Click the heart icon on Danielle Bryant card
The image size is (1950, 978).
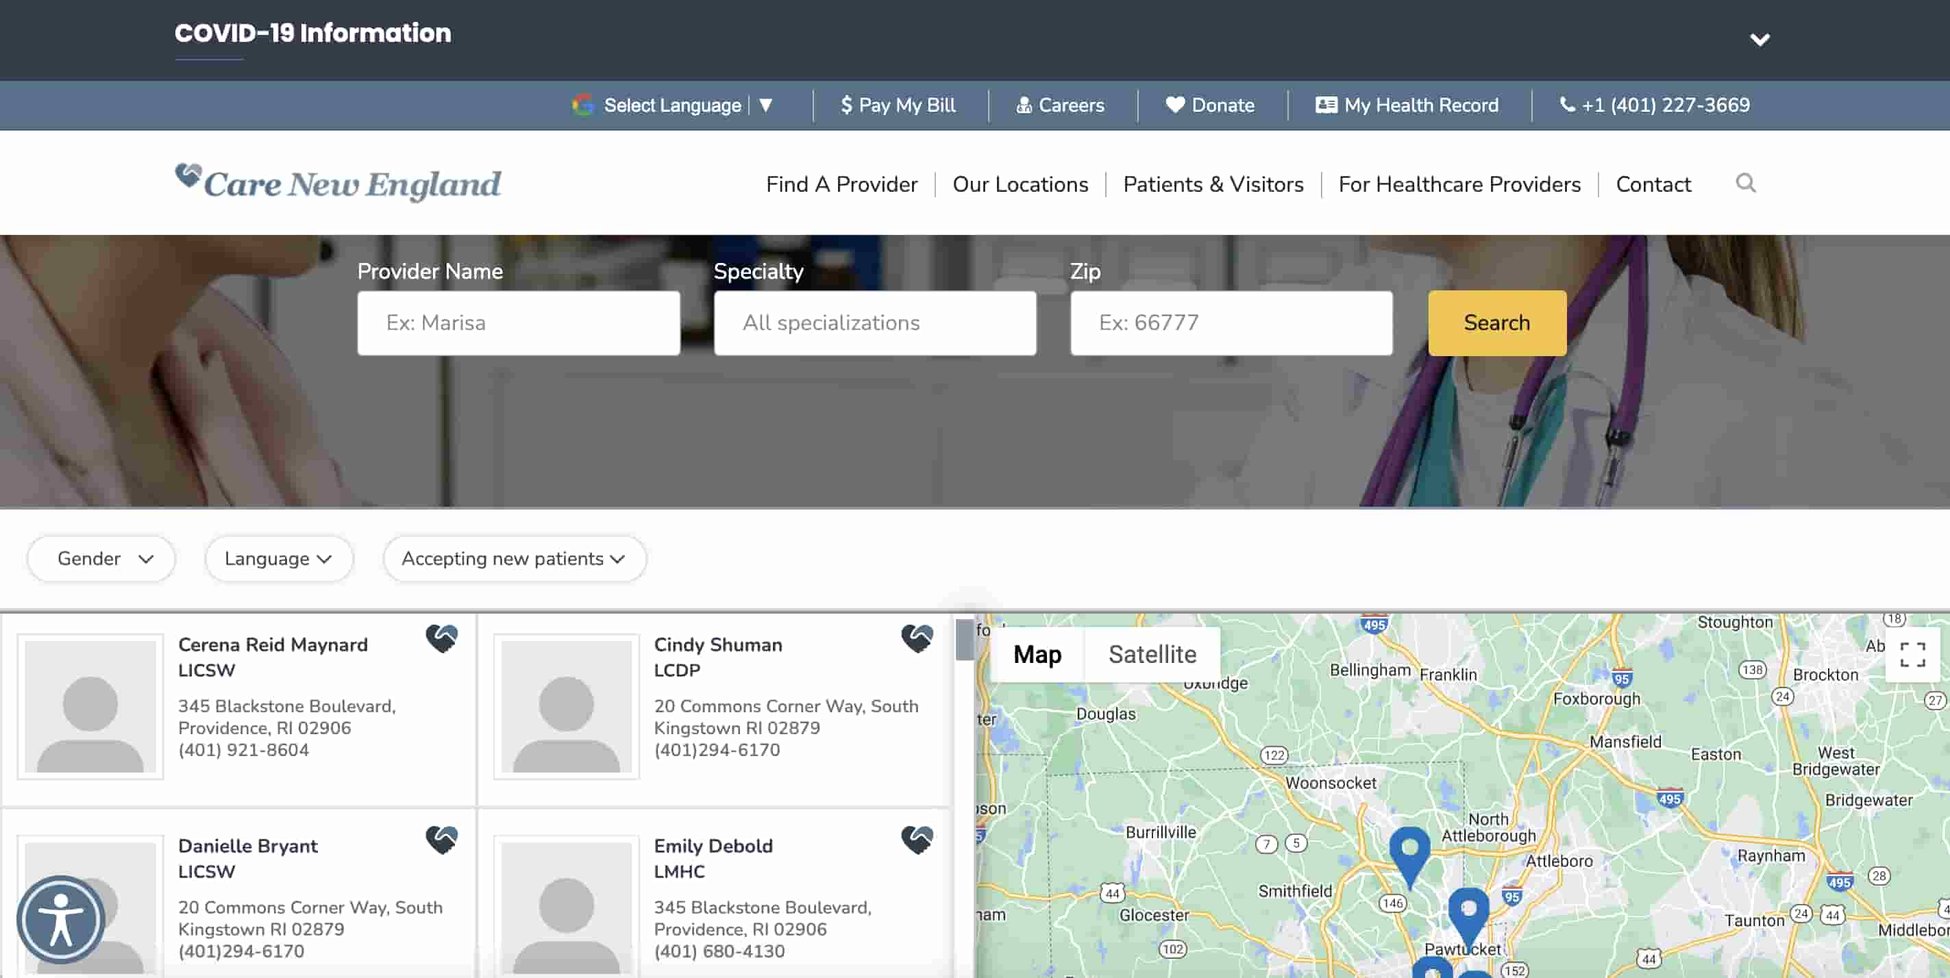coord(441,839)
